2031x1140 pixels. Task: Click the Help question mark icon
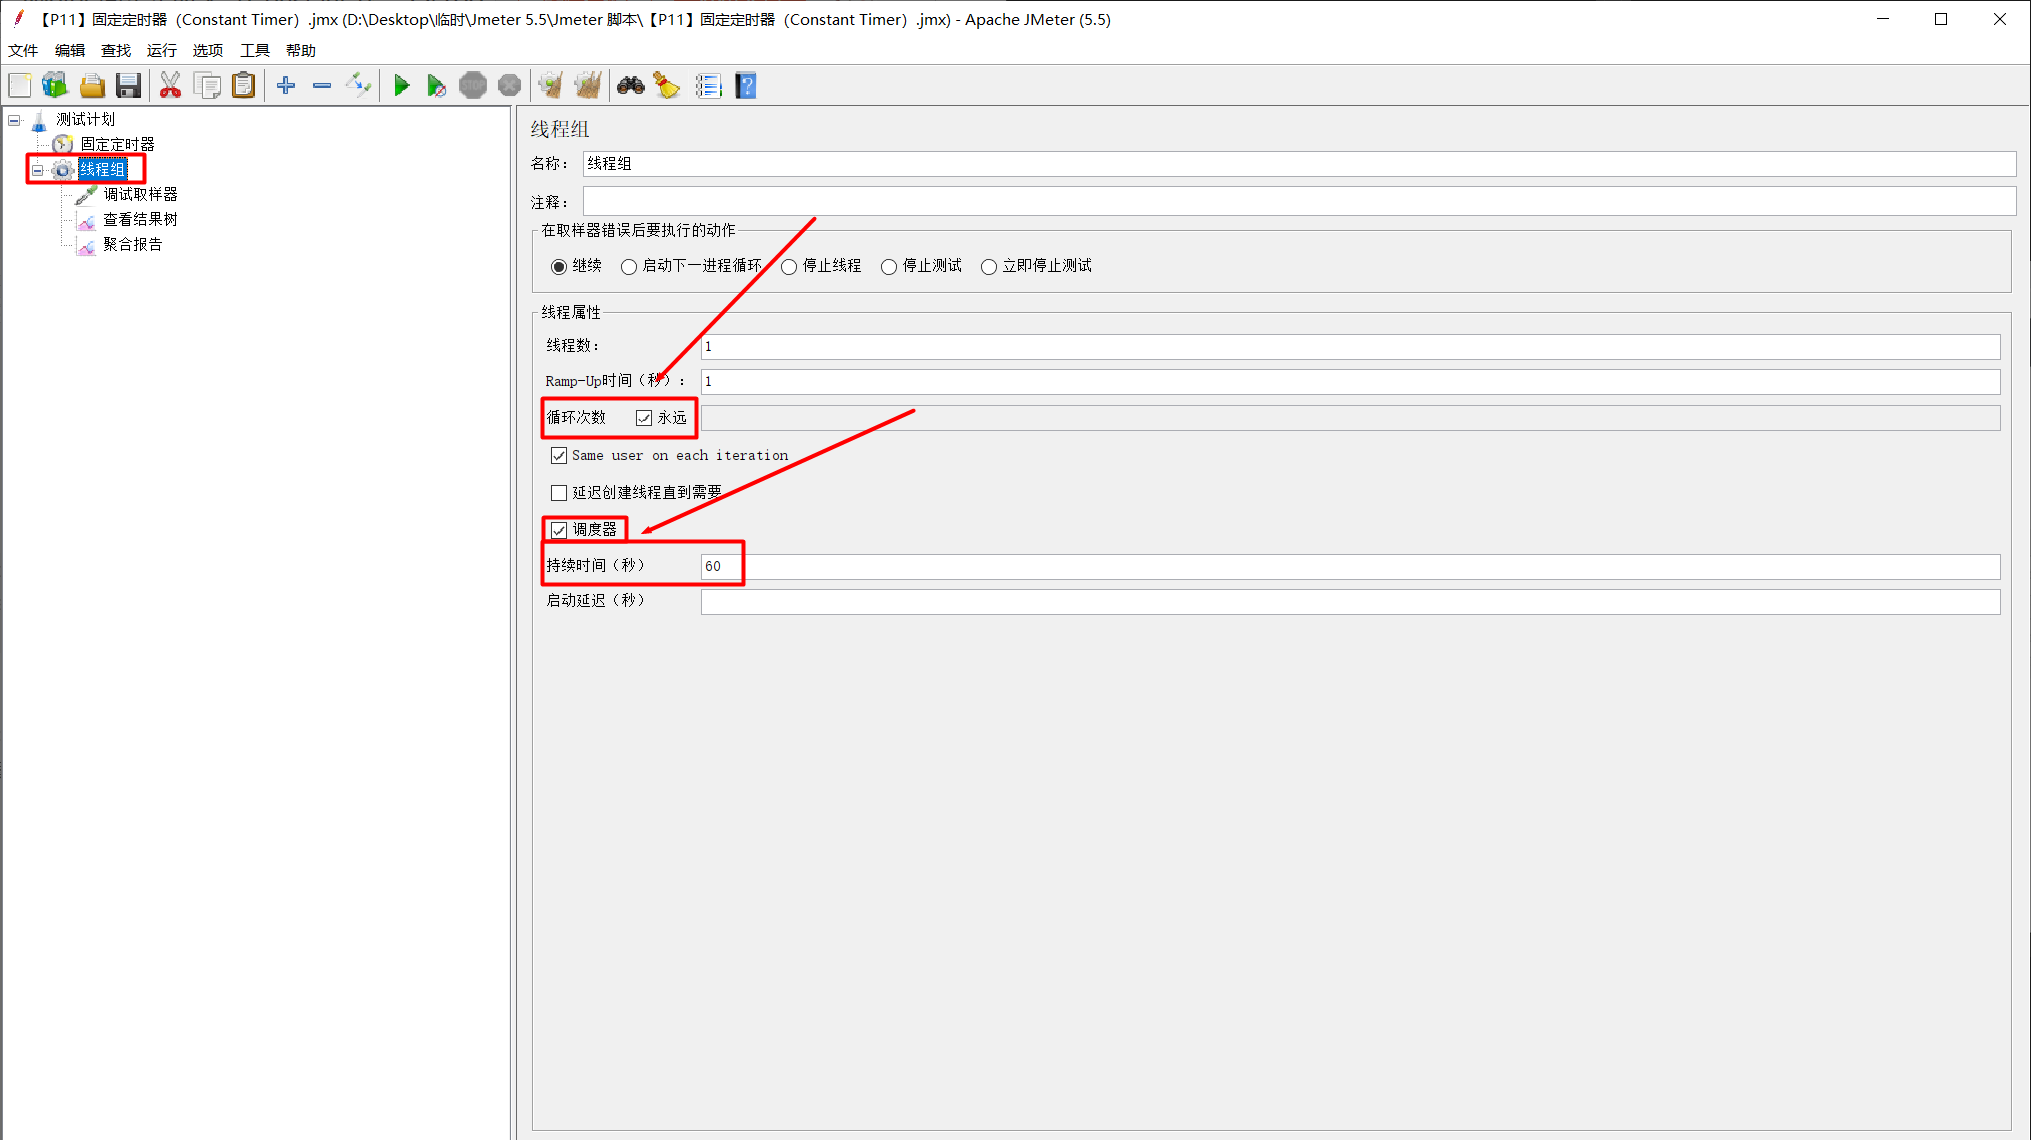click(x=746, y=86)
